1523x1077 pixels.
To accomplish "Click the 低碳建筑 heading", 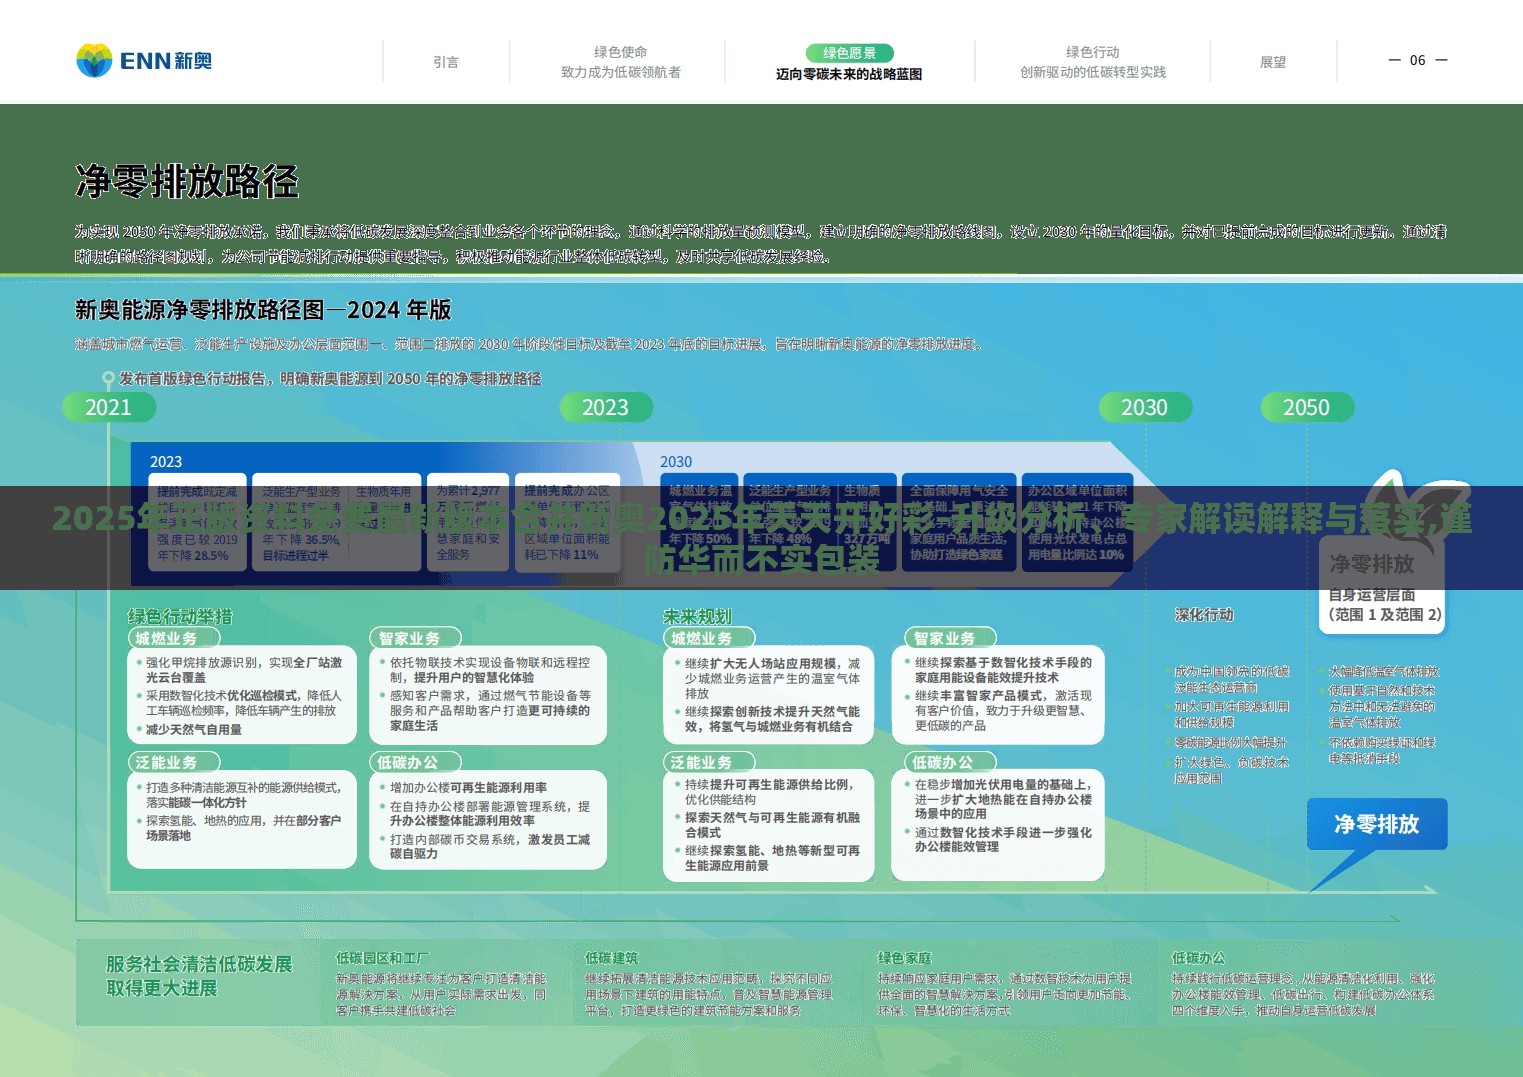I will tap(611, 958).
